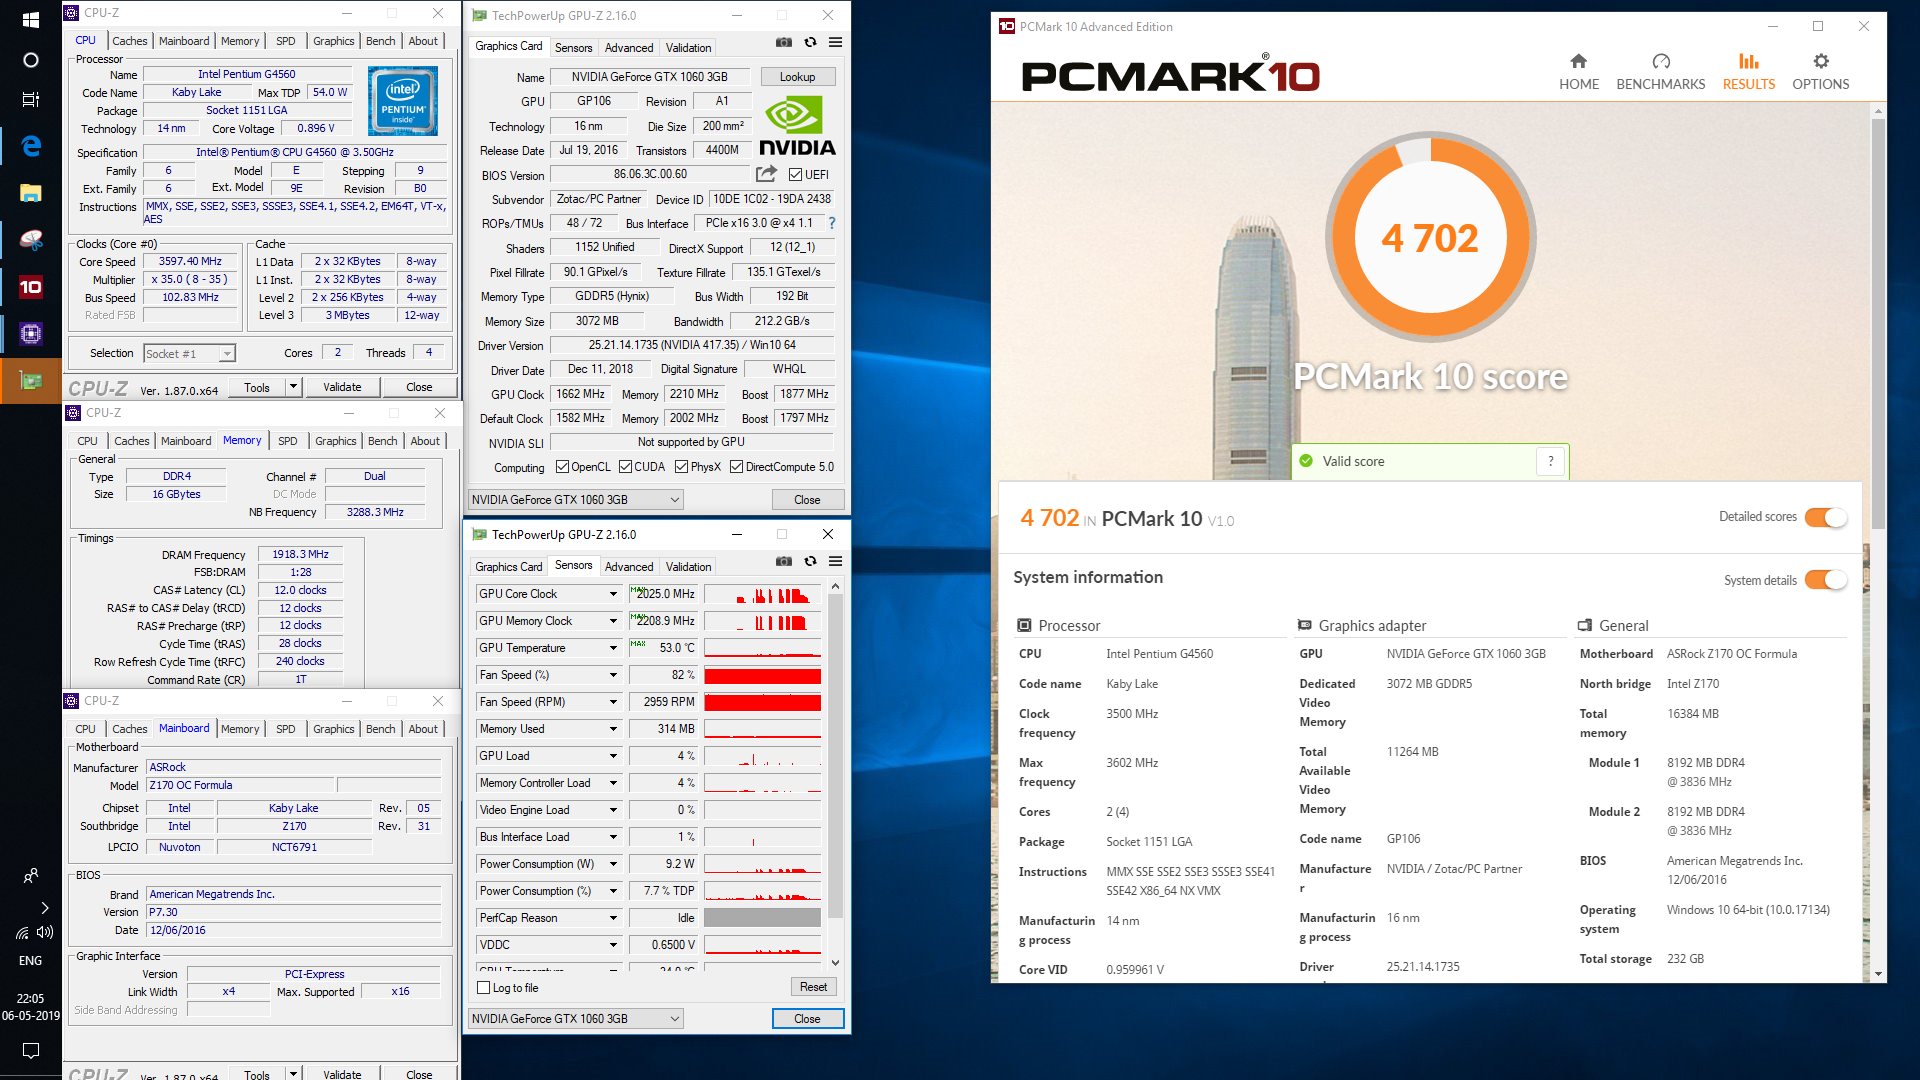Click the valid score help question mark
The height and width of the screenshot is (1080, 1920).
[1551, 461]
